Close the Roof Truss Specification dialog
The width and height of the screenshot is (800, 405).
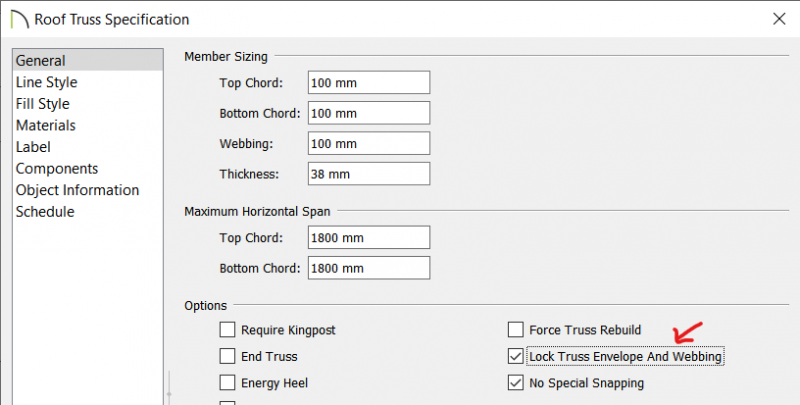[x=779, y=19]
